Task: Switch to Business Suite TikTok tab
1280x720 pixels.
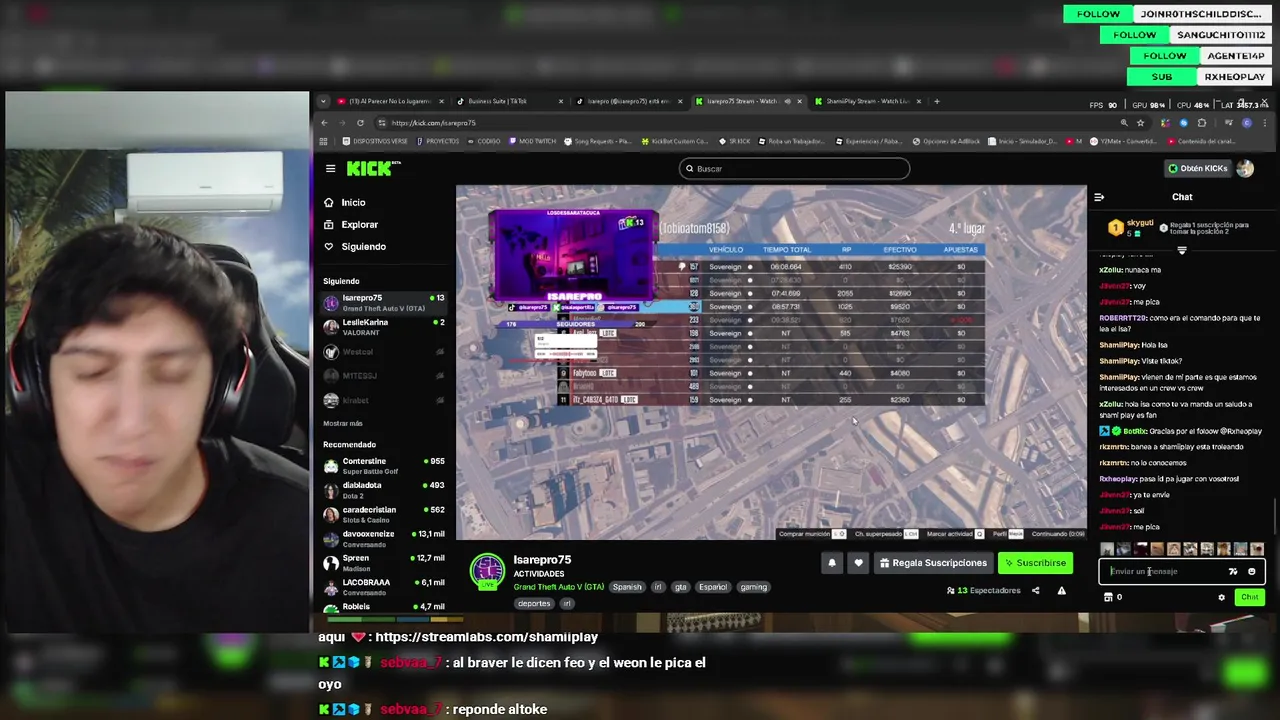Action: point(510,101)
